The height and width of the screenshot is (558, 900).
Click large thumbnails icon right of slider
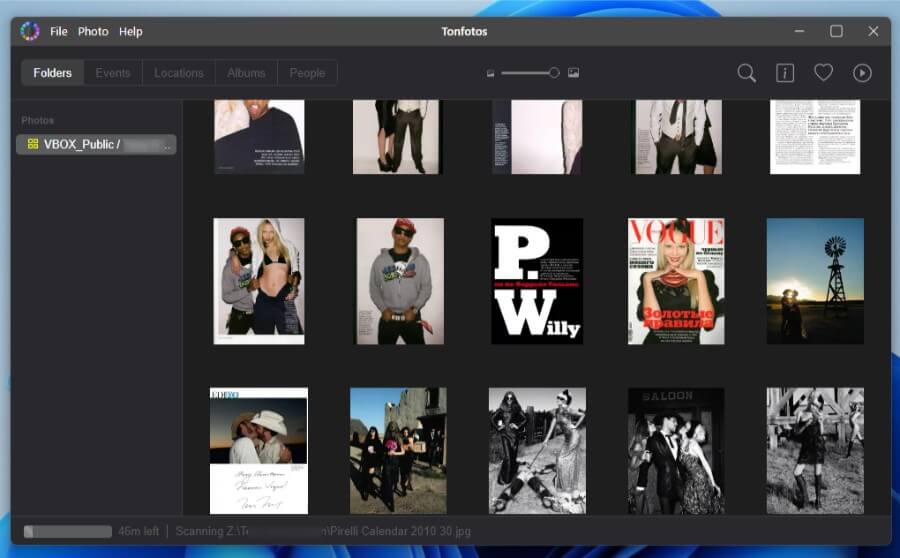click(x=573, y=73)
